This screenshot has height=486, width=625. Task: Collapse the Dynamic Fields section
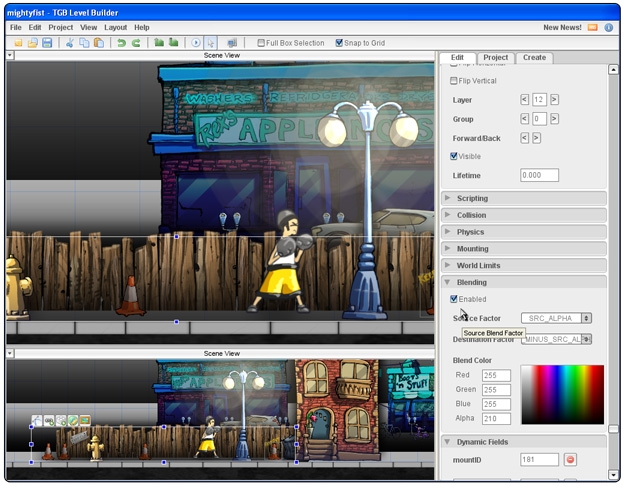pyautogui.click(x=524, y=442)
